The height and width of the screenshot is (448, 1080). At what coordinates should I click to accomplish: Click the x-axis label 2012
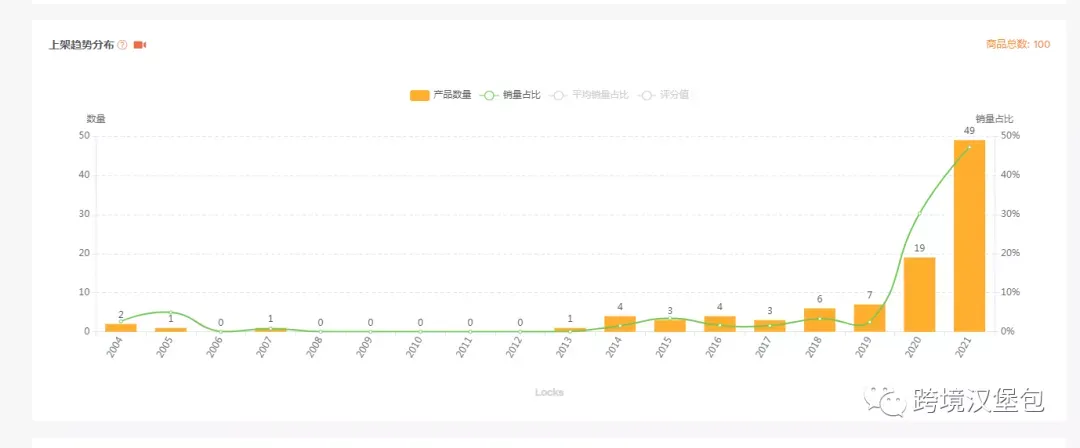[513, 347]
